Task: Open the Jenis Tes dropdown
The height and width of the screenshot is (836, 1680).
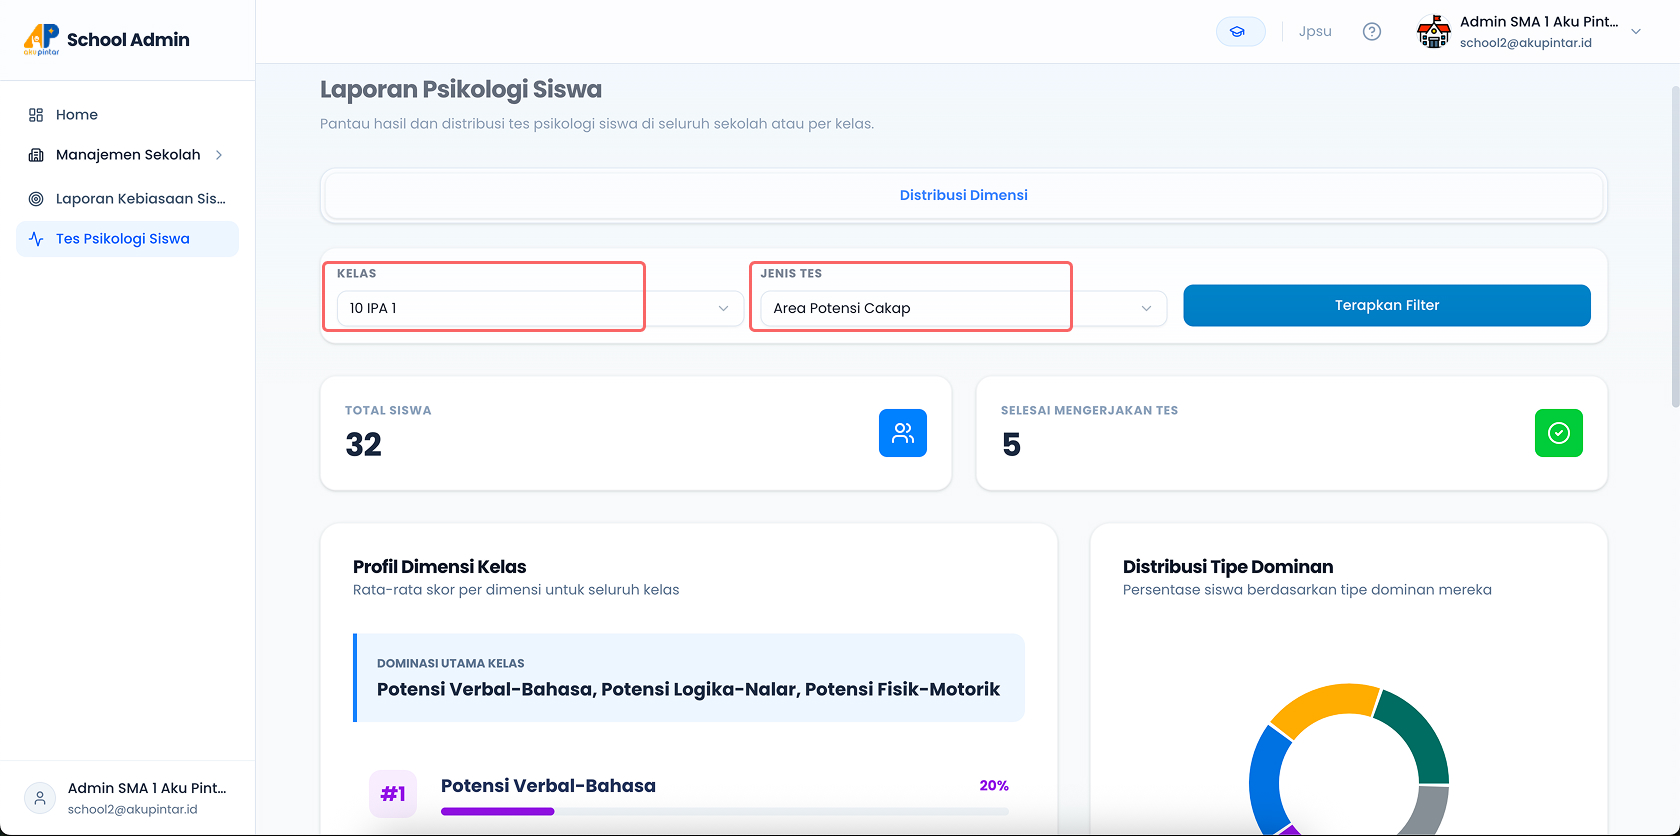Action: coord(963,308)
